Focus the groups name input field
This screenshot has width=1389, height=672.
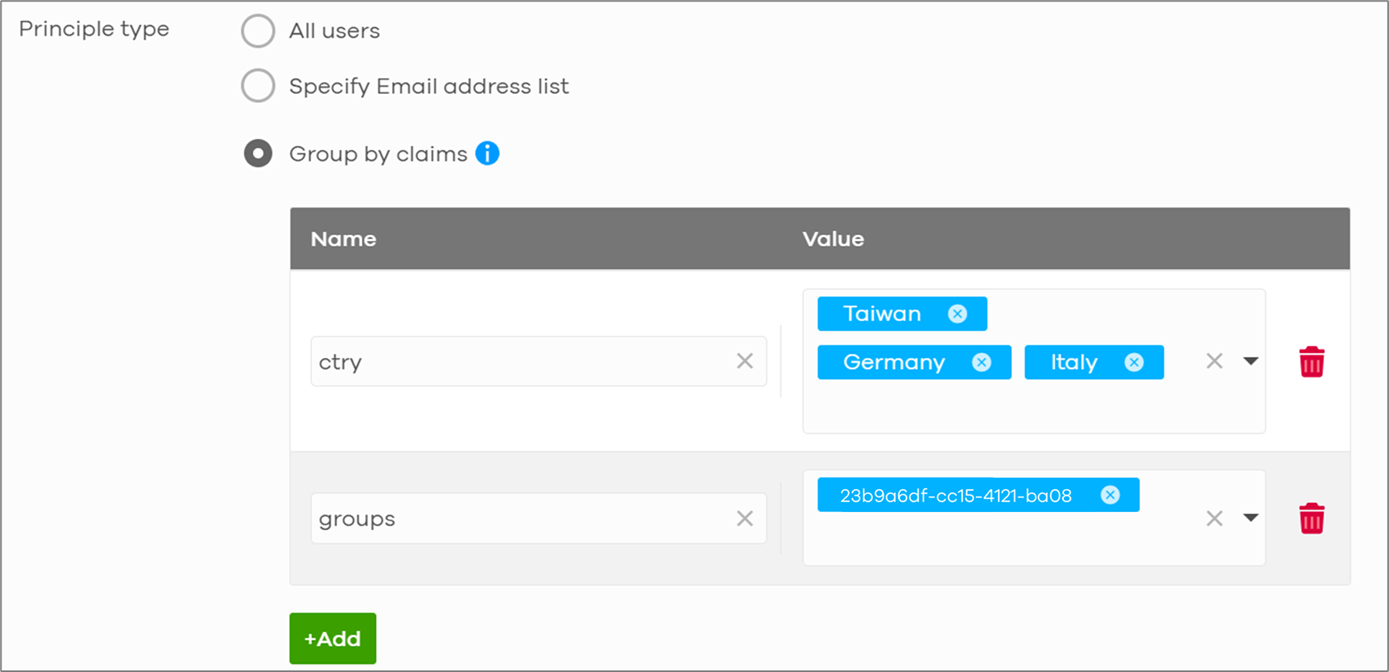point(538,518)
